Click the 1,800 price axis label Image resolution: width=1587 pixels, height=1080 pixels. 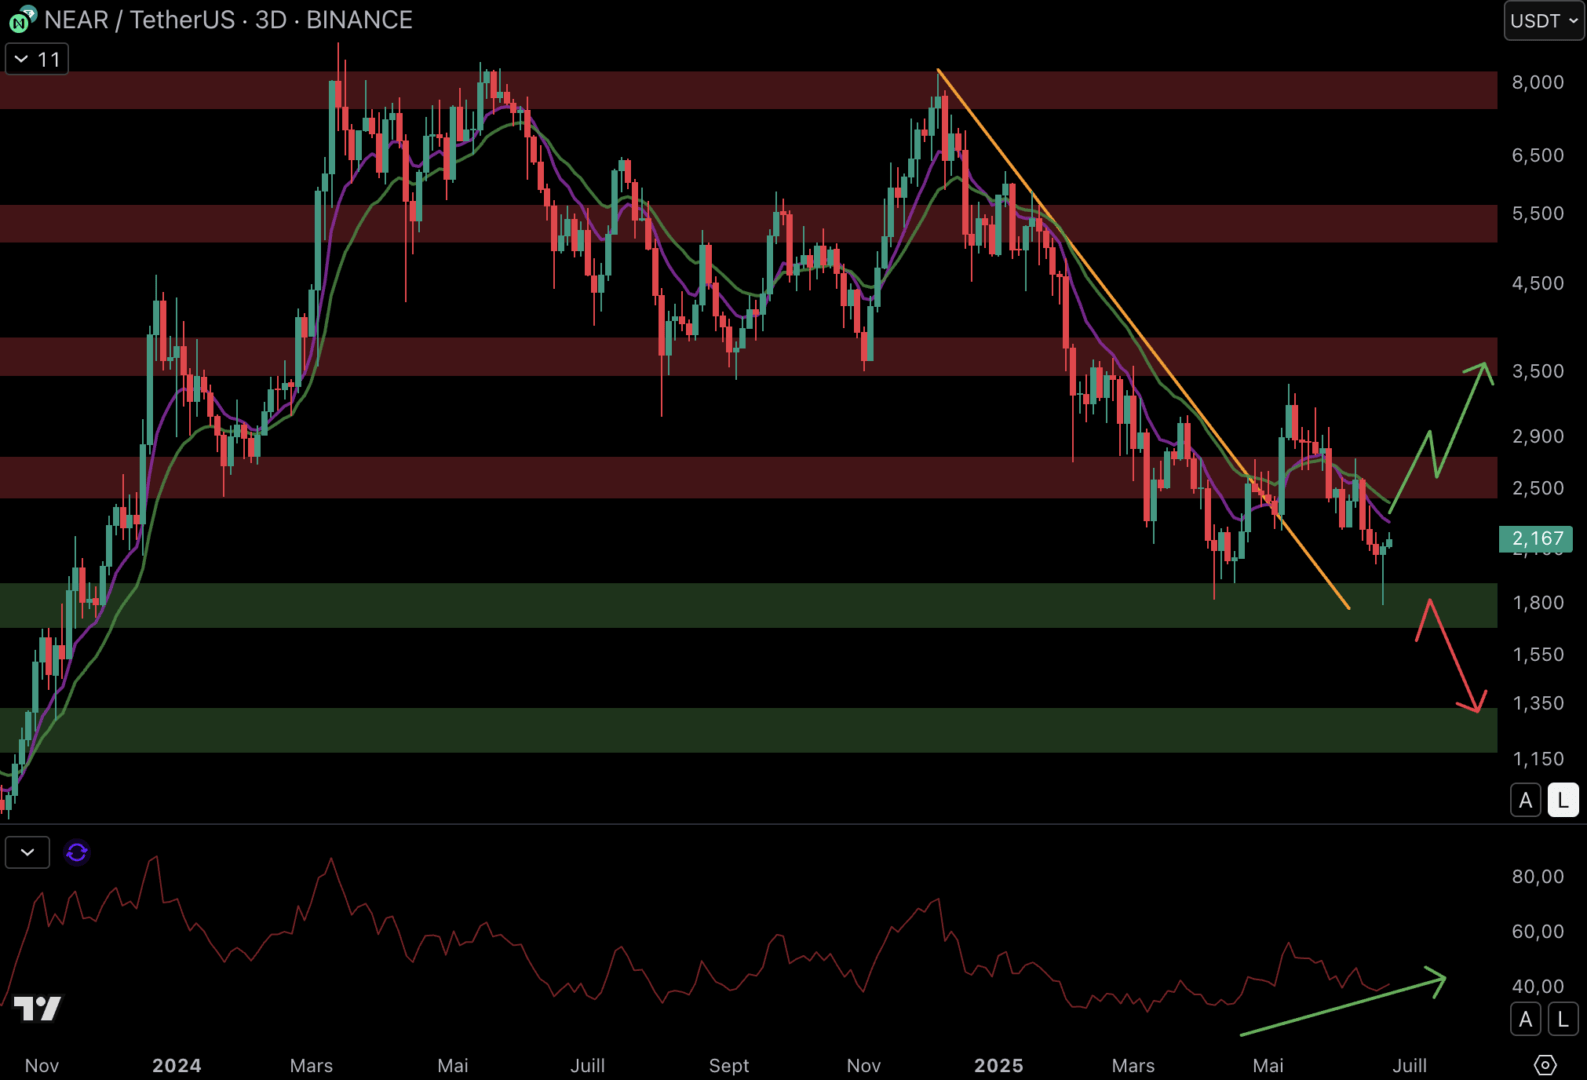point(1538,602)
